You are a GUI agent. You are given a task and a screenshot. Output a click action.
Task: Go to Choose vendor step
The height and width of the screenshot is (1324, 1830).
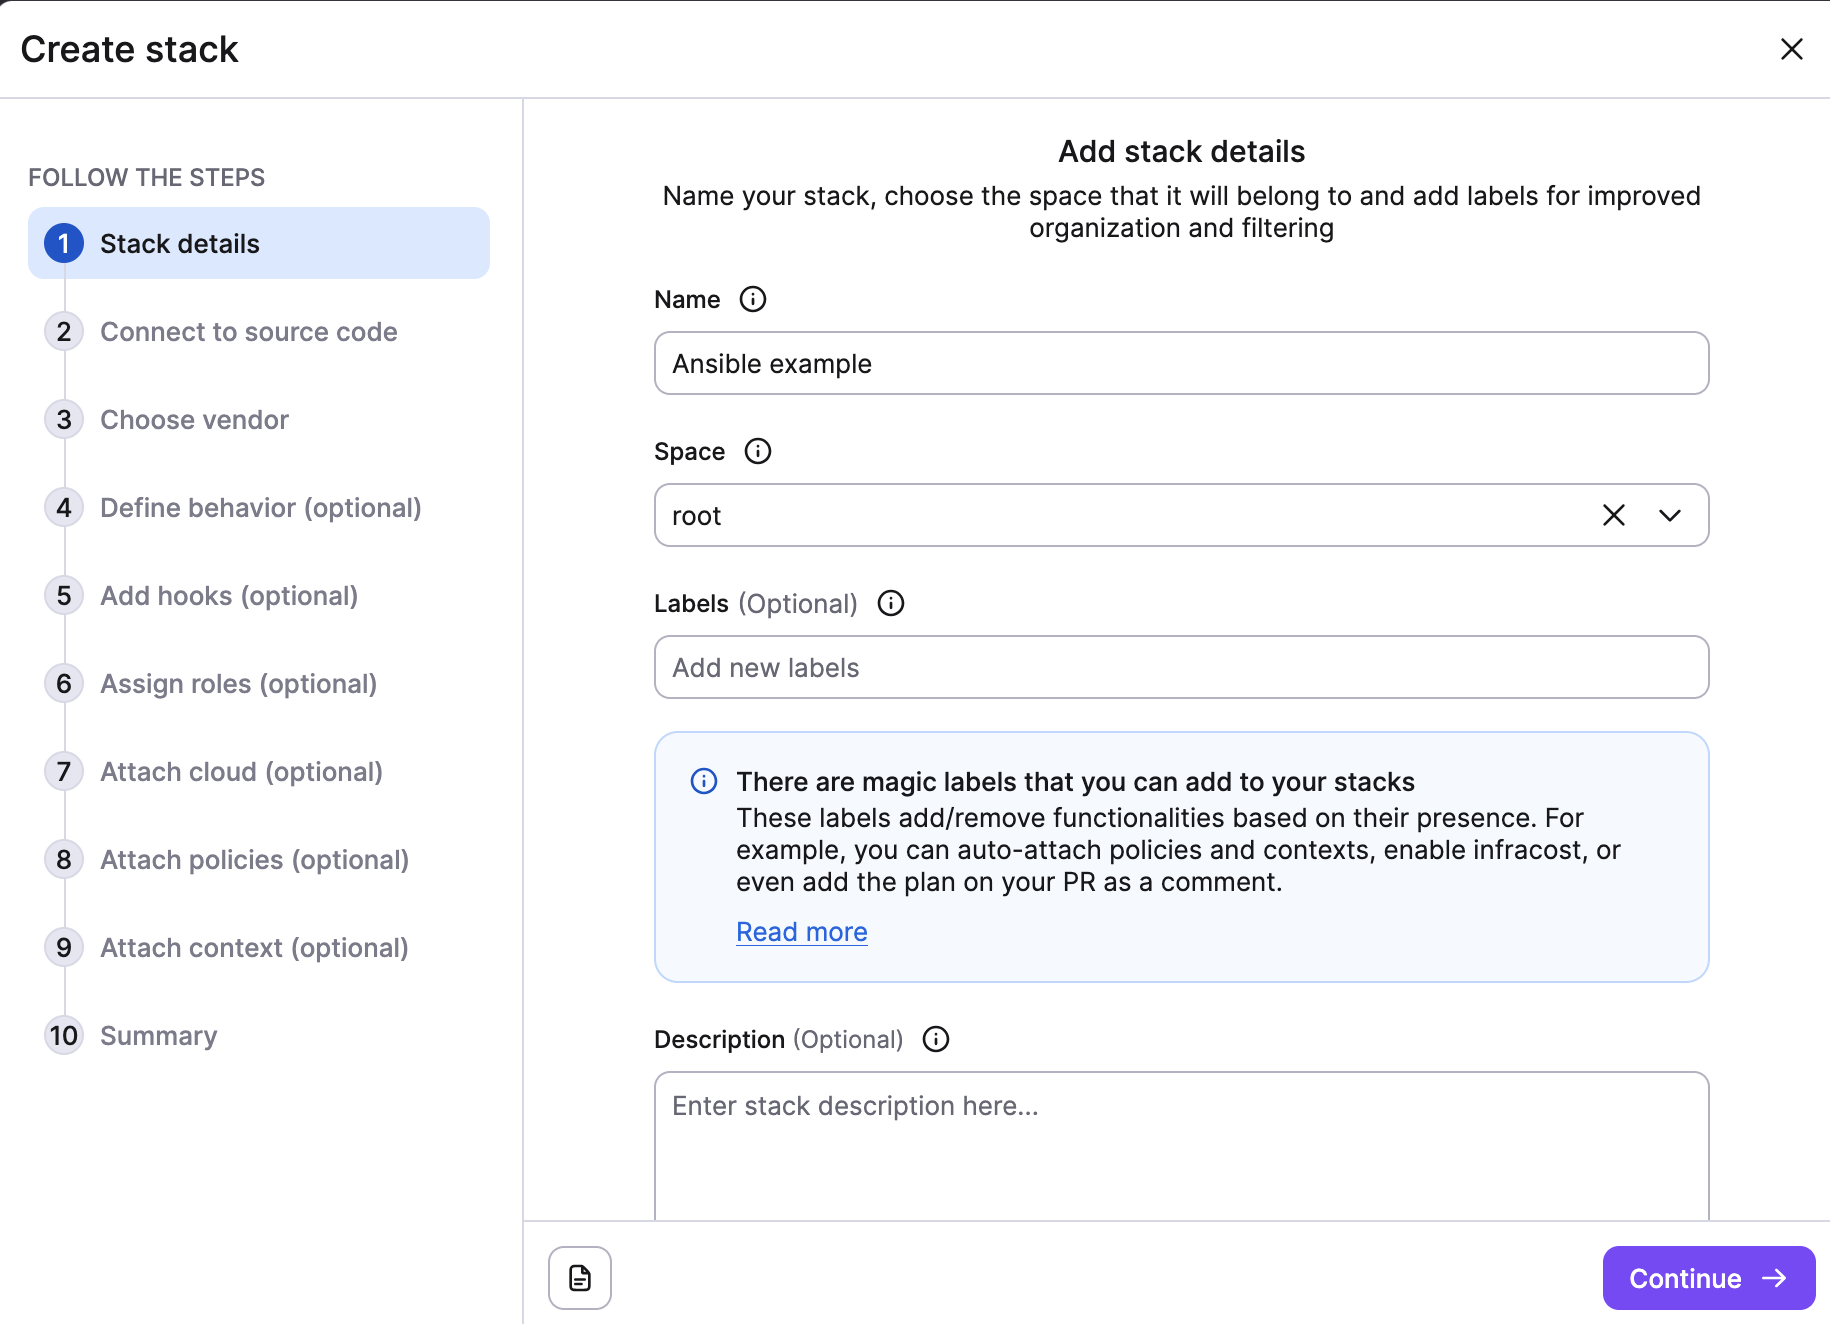click(x=167, y=419)
